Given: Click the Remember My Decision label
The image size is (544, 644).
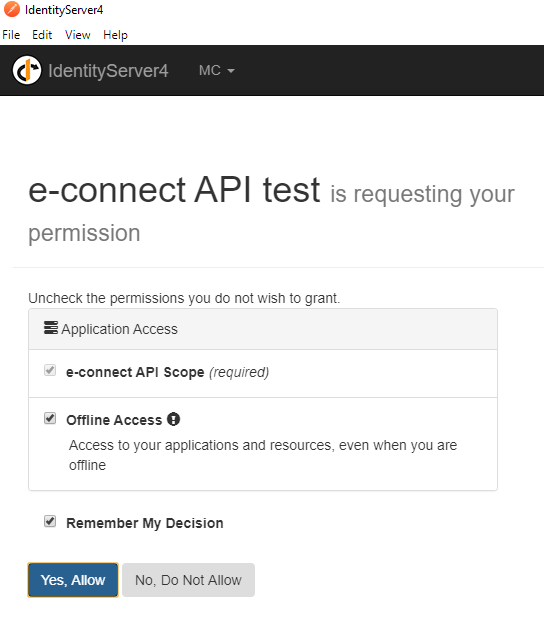Looking at the screenshot, I should pos(145,523).
